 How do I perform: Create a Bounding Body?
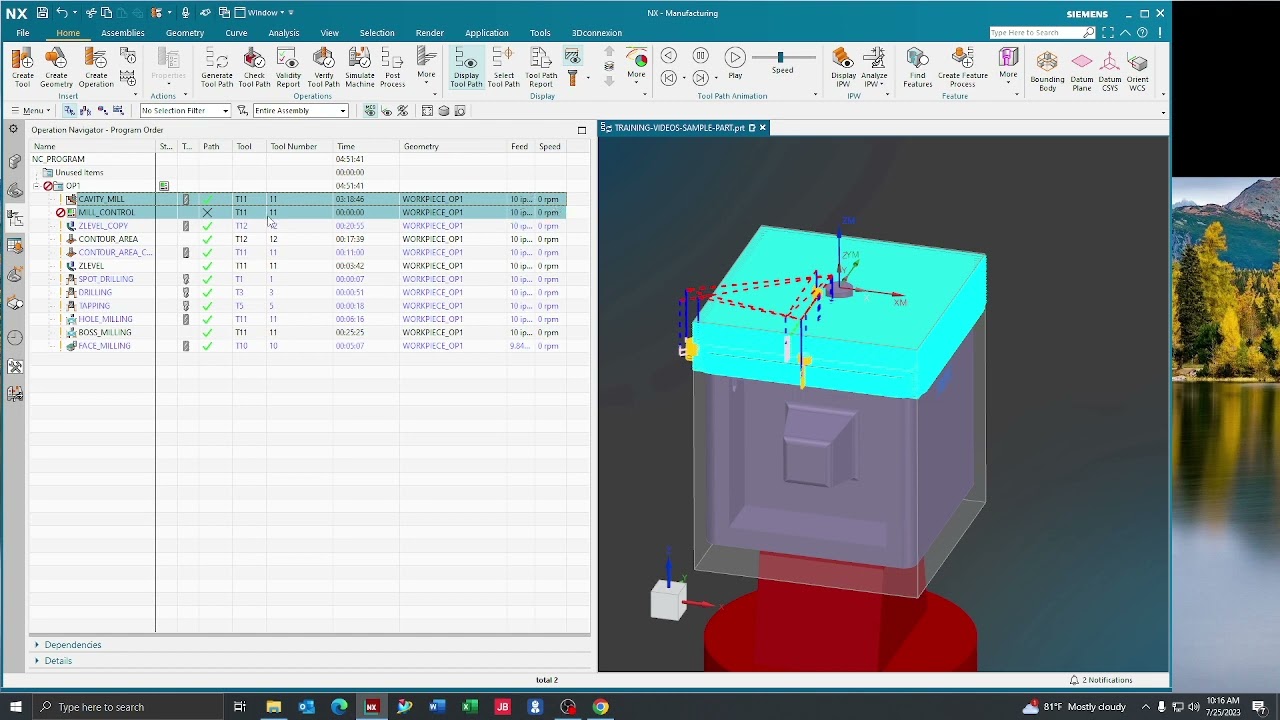coord(1047,70)
